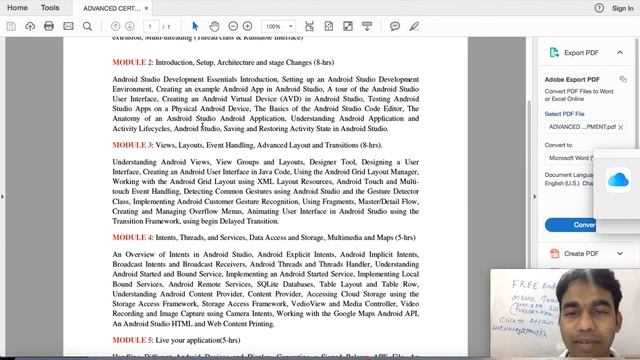Click the presenter webcam video thumbnail
640x360 pixels.
[x=565, y=313]
